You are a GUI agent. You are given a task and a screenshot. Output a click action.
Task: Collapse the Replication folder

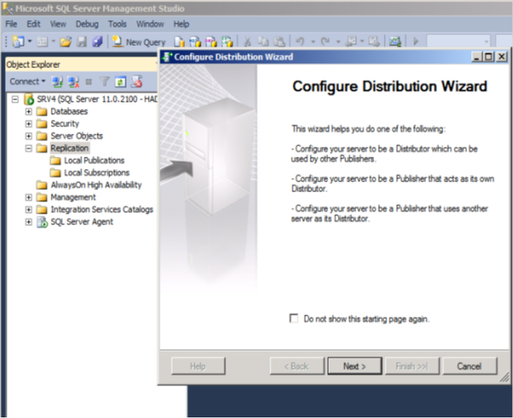(x=29, y=148)
